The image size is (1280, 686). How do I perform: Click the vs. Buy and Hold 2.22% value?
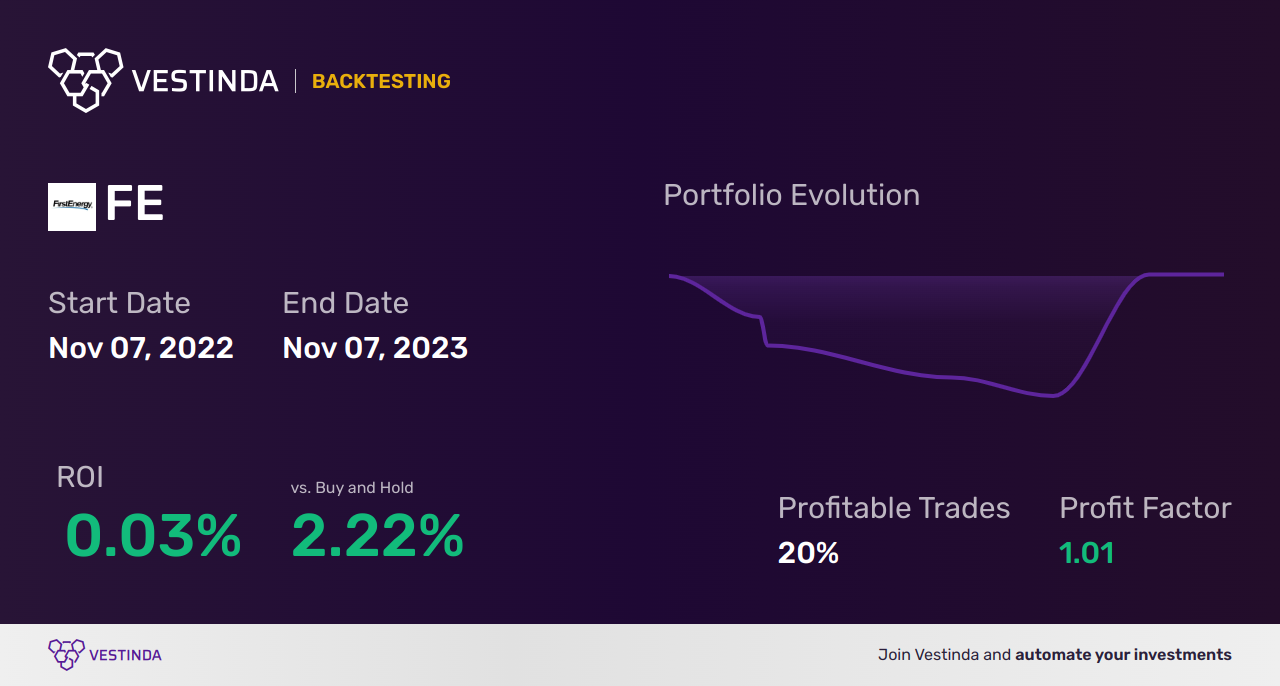(377, 536)
